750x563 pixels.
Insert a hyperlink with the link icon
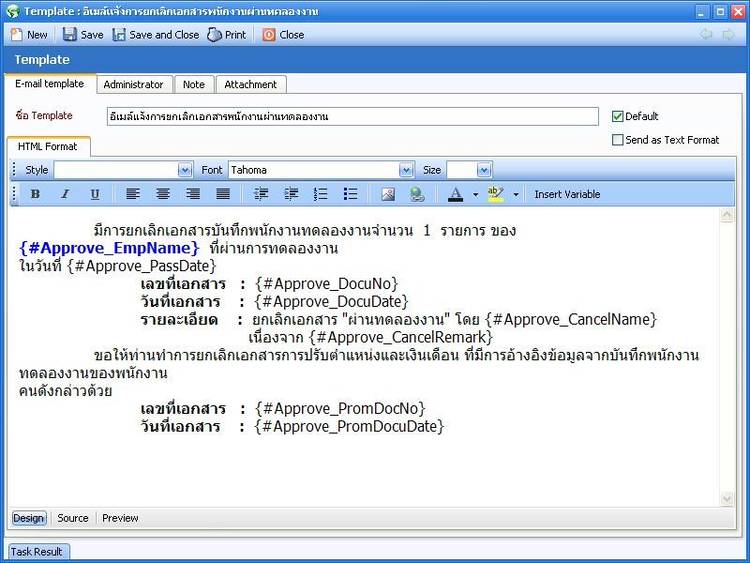coord(417,194)
